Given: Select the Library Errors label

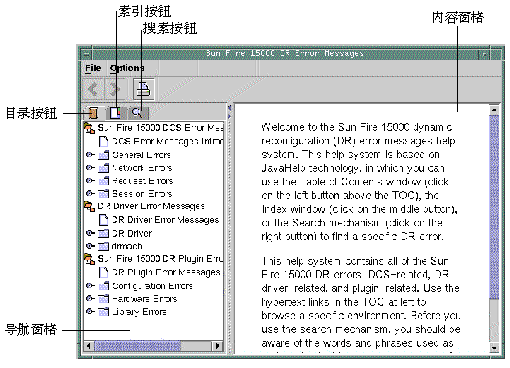Looking at the screenshot, I should coord(139,311).
